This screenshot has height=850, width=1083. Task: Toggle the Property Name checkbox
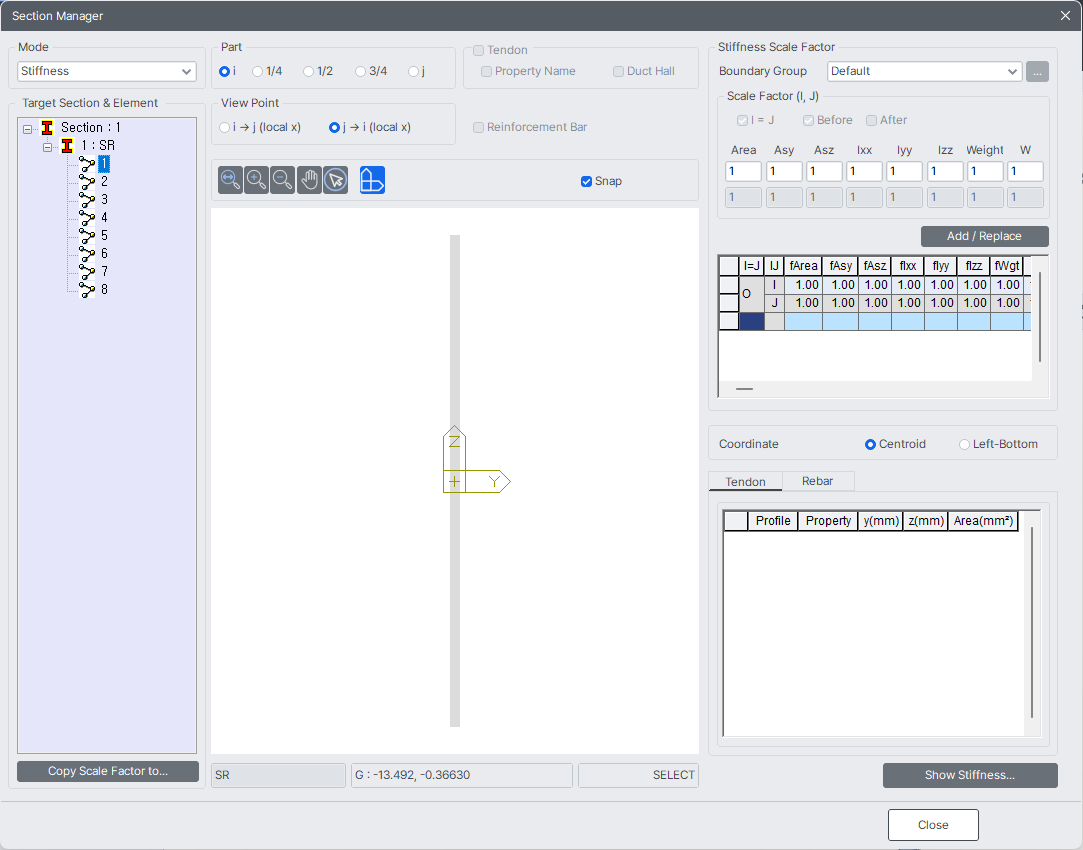tap(486, 71)
